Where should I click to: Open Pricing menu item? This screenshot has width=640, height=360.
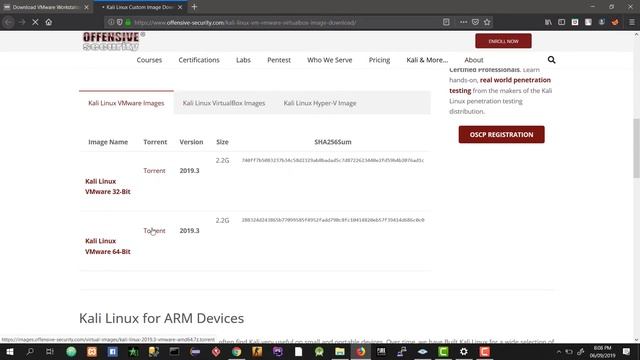point(379,60)
